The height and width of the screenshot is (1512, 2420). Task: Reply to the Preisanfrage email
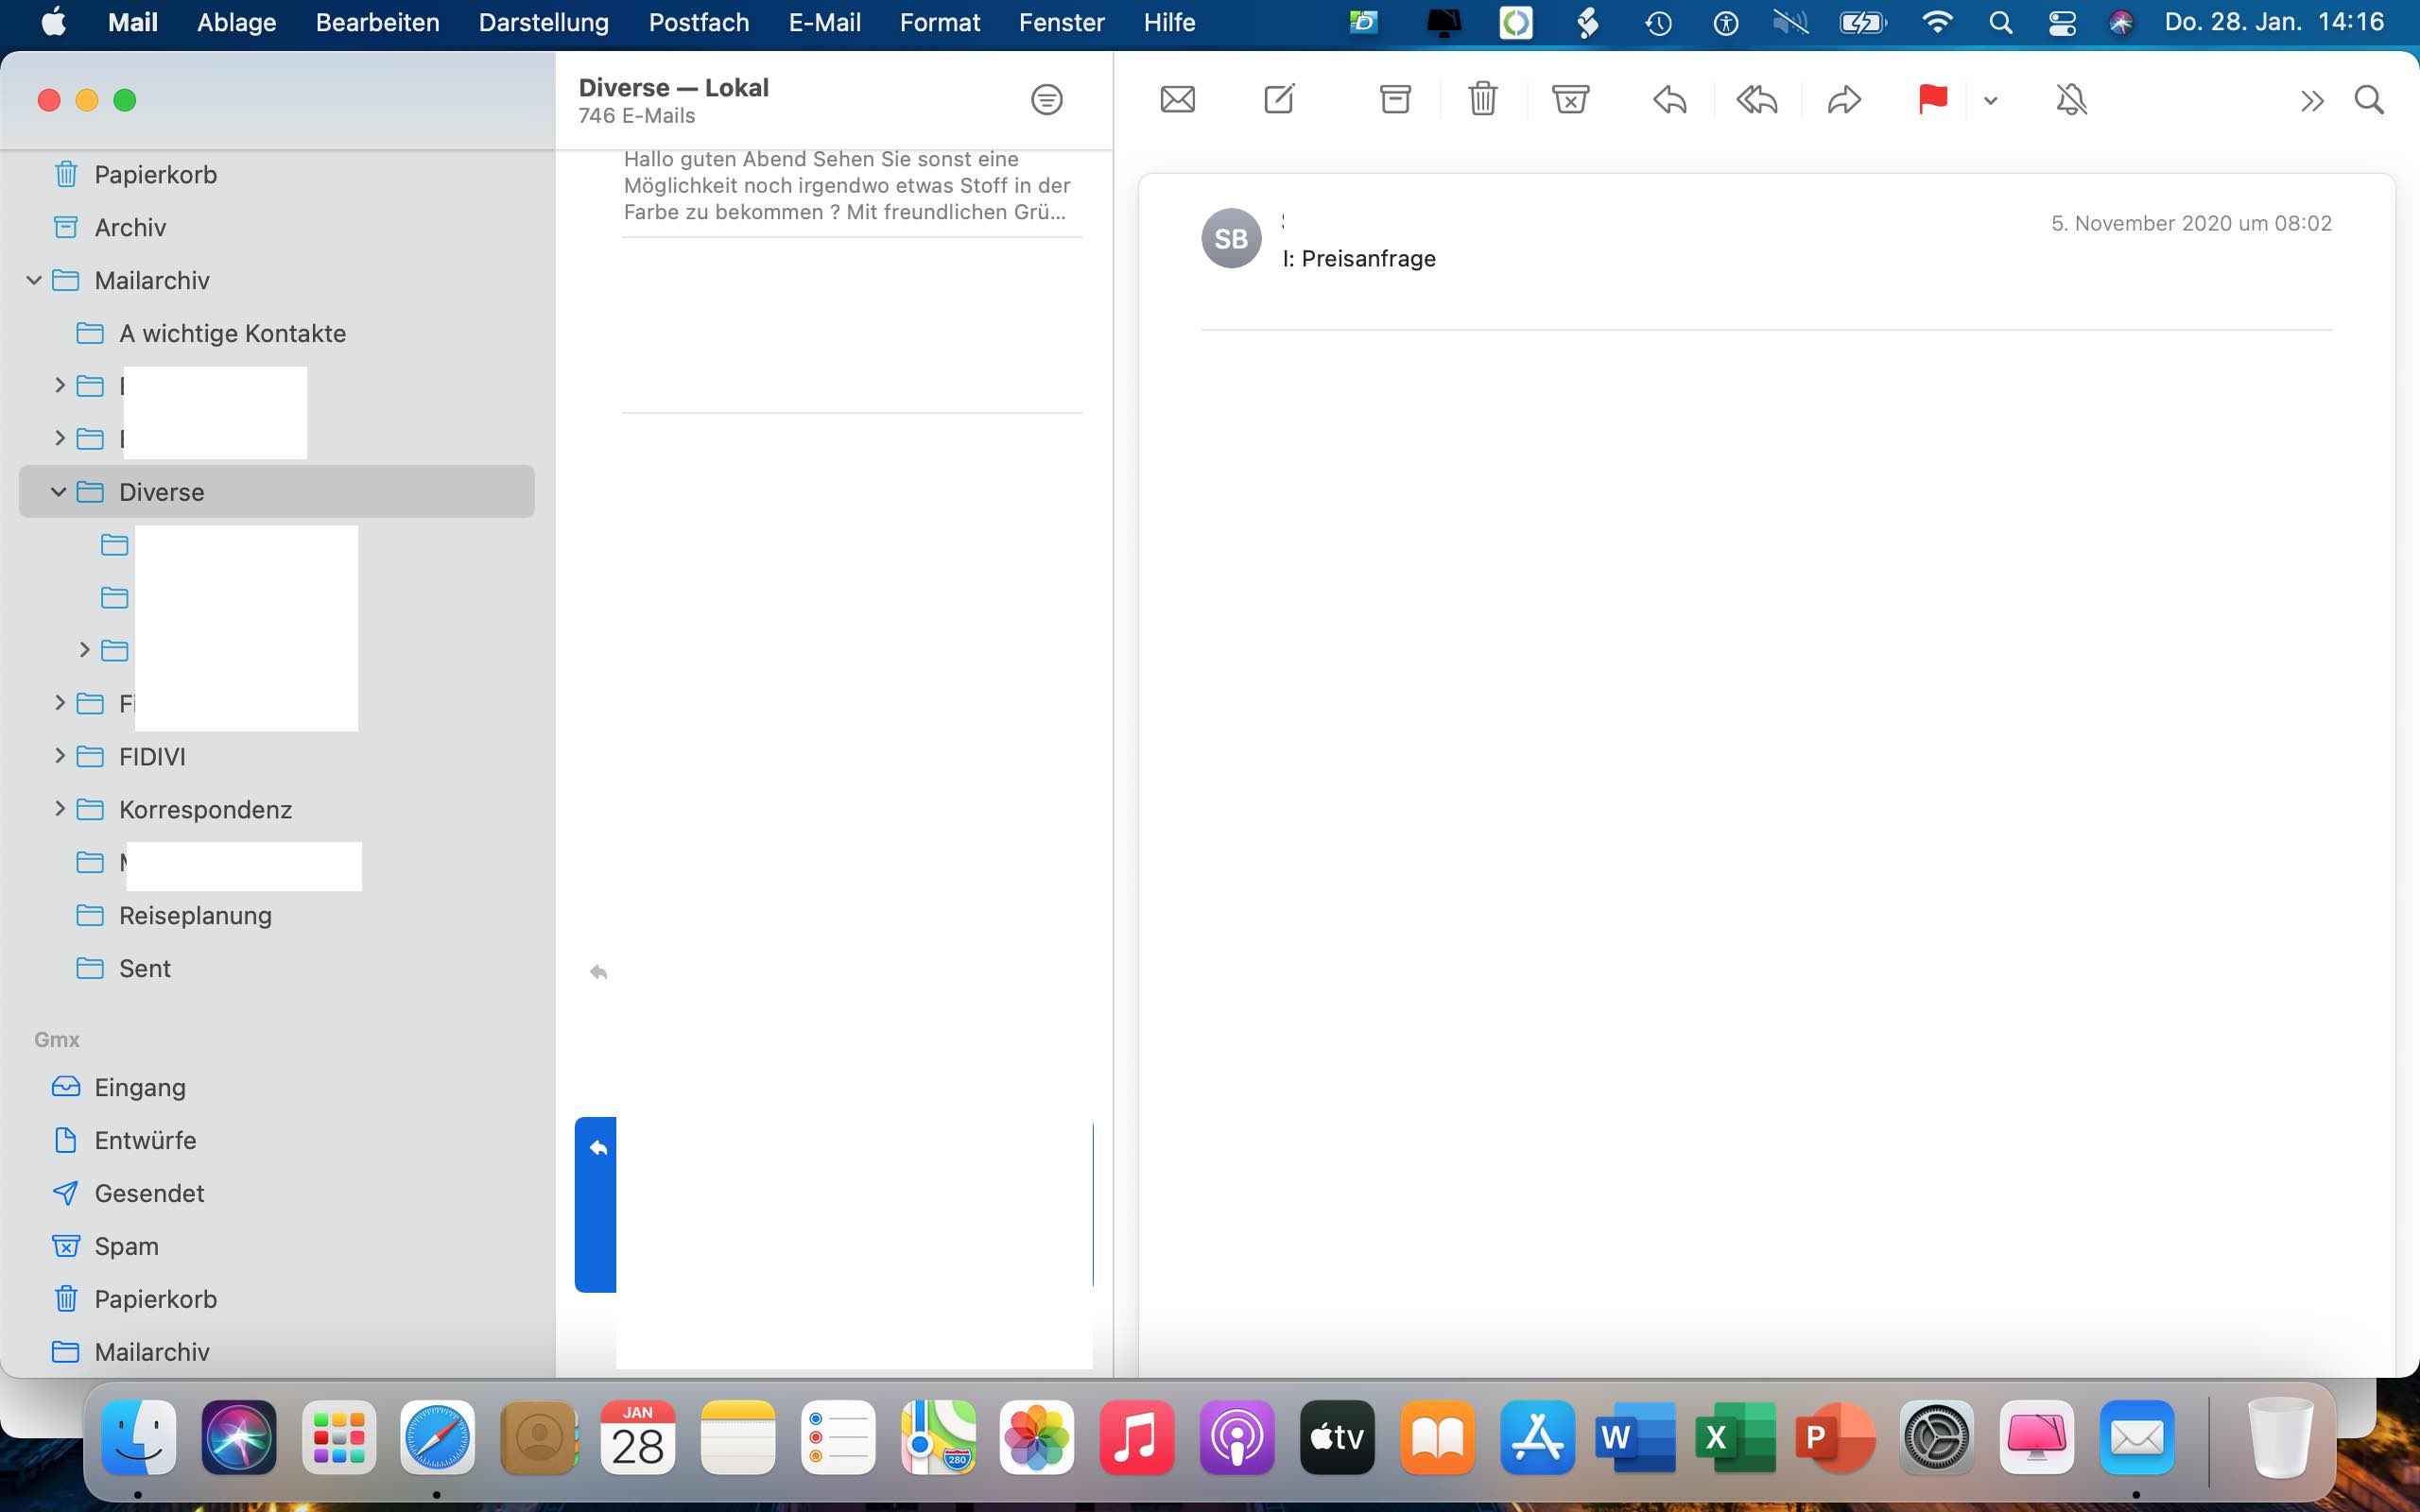[1669, 100]
